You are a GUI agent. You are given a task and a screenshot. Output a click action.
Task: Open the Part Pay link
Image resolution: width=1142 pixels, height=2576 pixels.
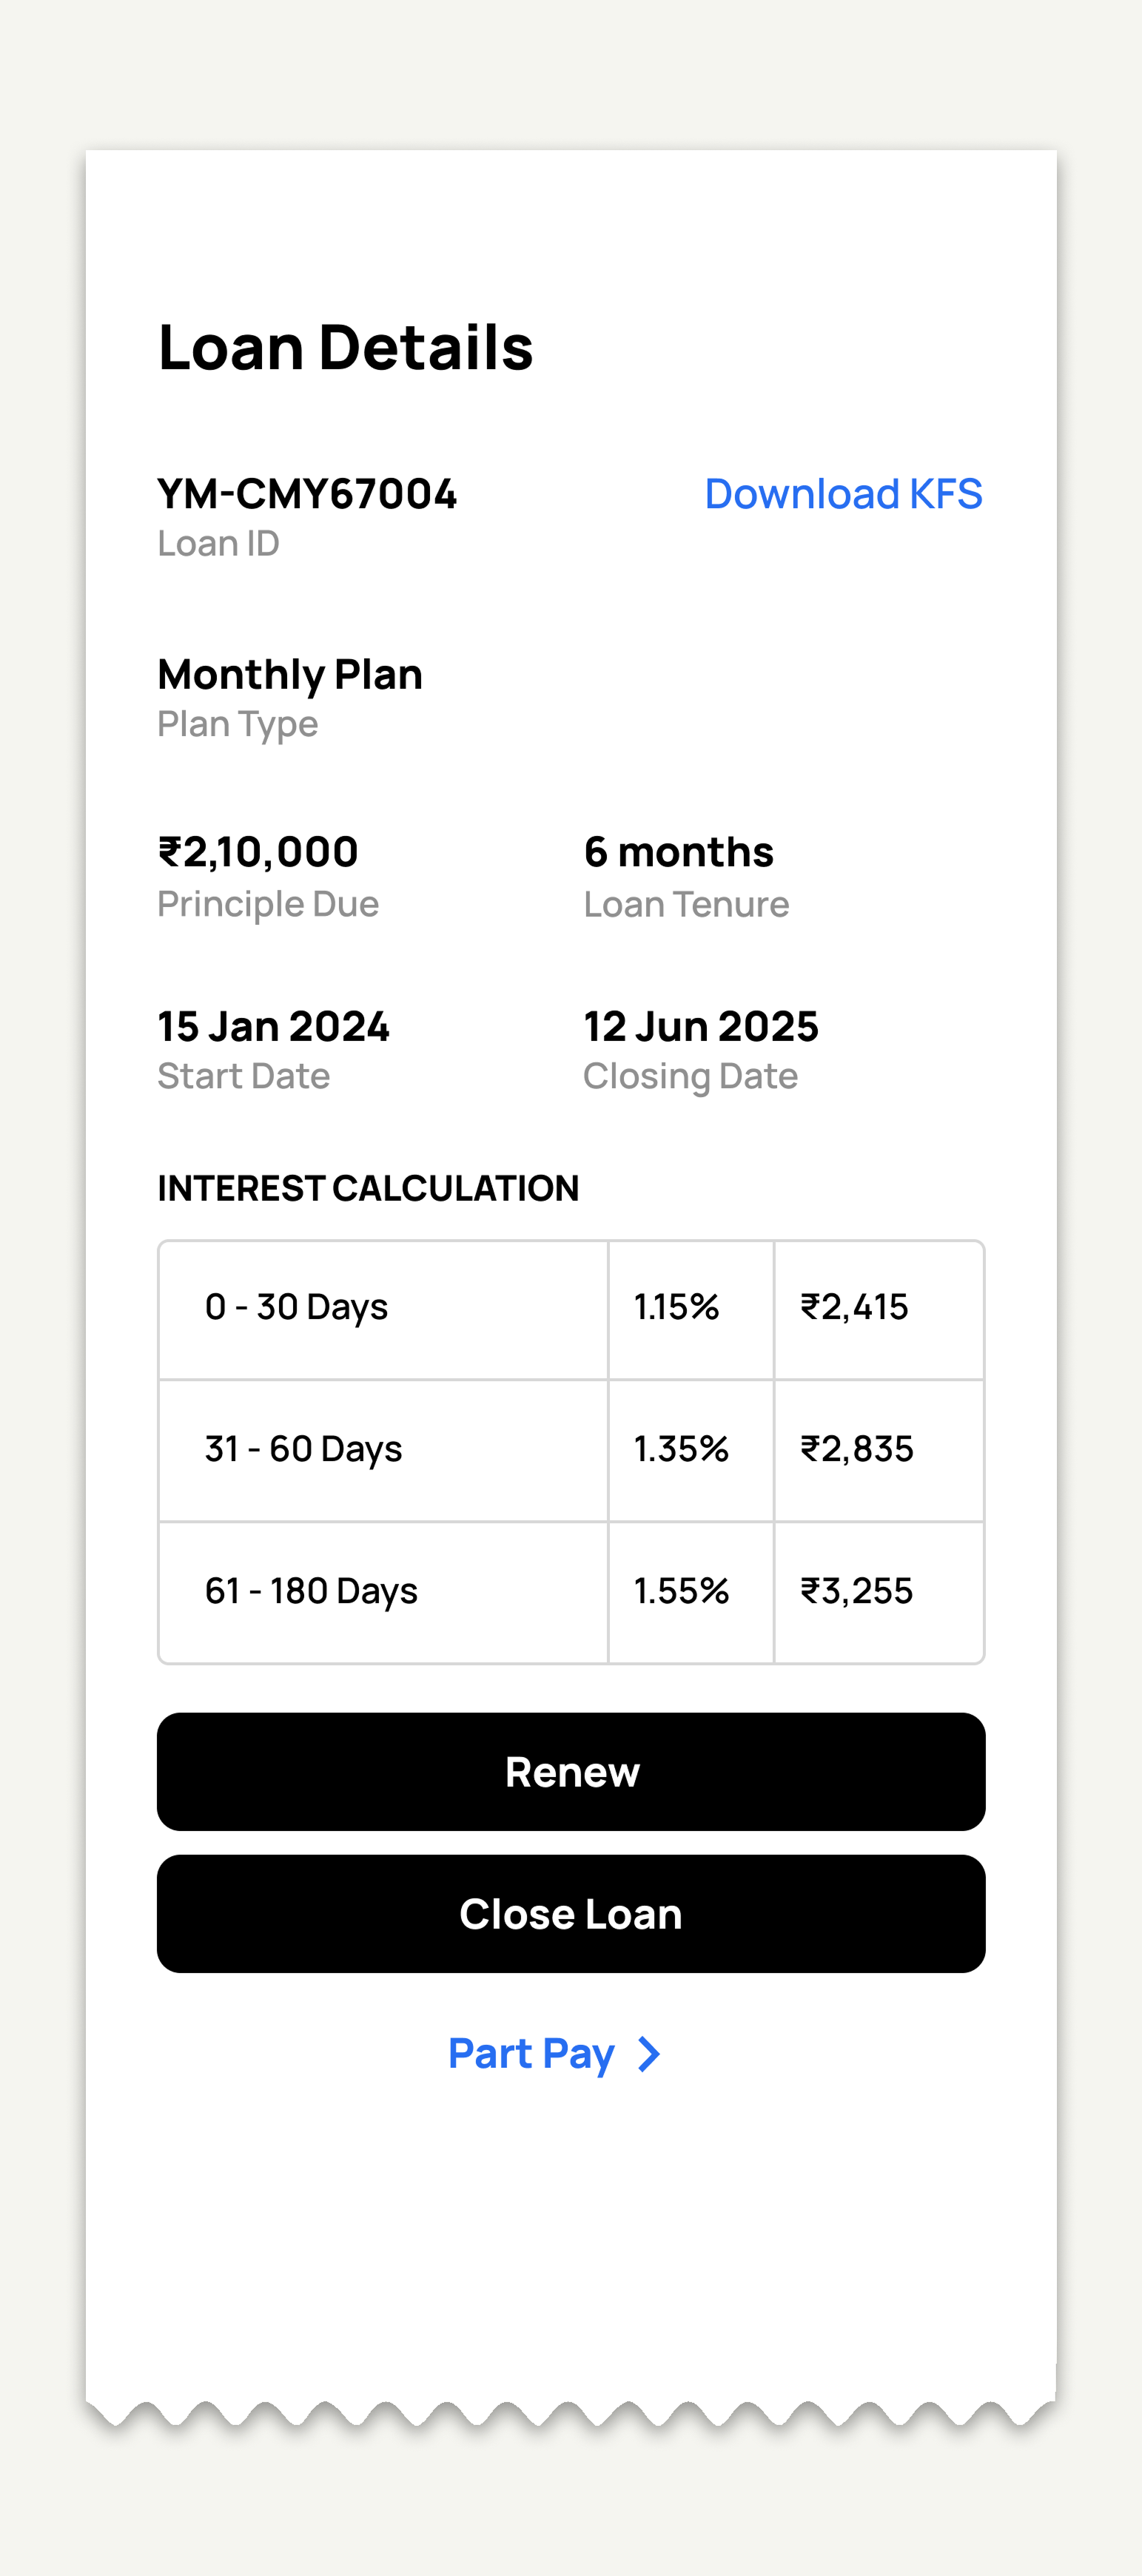531,2053
